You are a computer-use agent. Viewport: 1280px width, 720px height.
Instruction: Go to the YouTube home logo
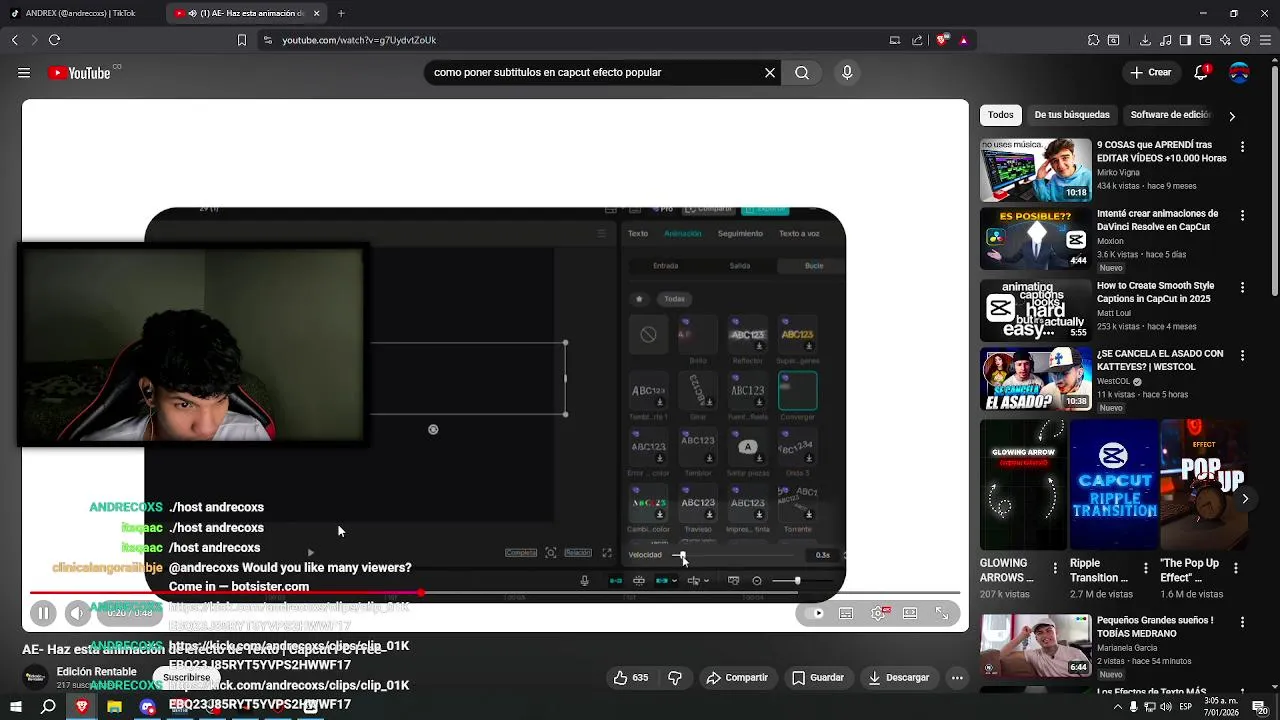click(79, 73)
